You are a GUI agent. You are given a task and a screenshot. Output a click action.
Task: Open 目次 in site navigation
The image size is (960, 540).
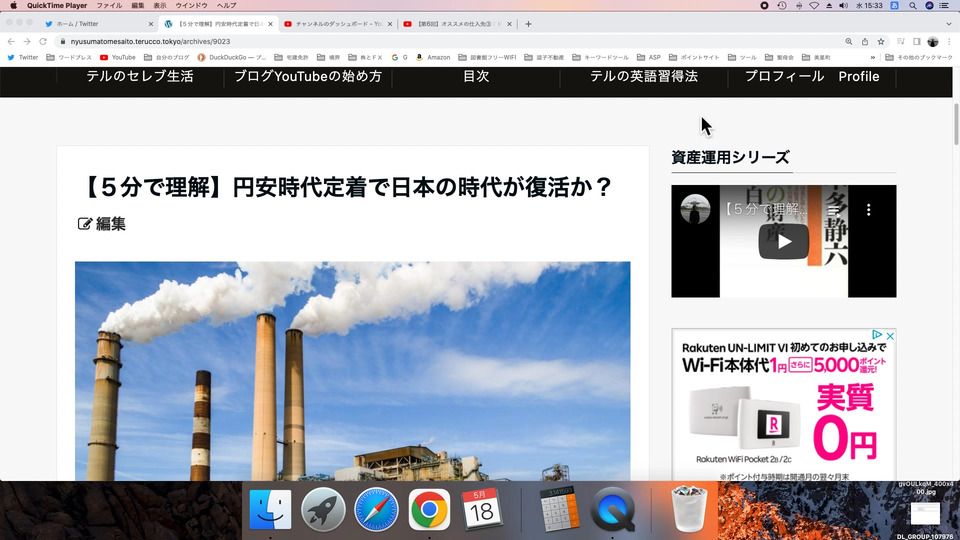tap(476, 77)
